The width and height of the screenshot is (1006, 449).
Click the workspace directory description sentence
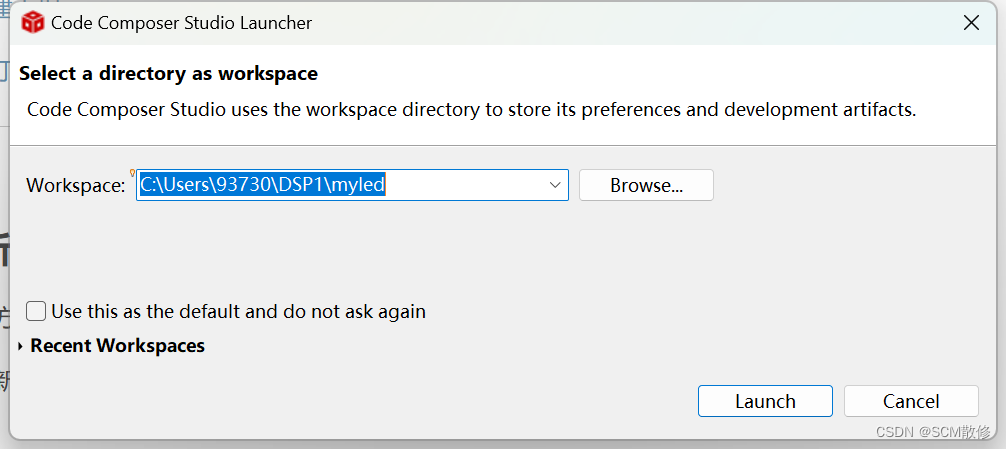tap(472, 110)
